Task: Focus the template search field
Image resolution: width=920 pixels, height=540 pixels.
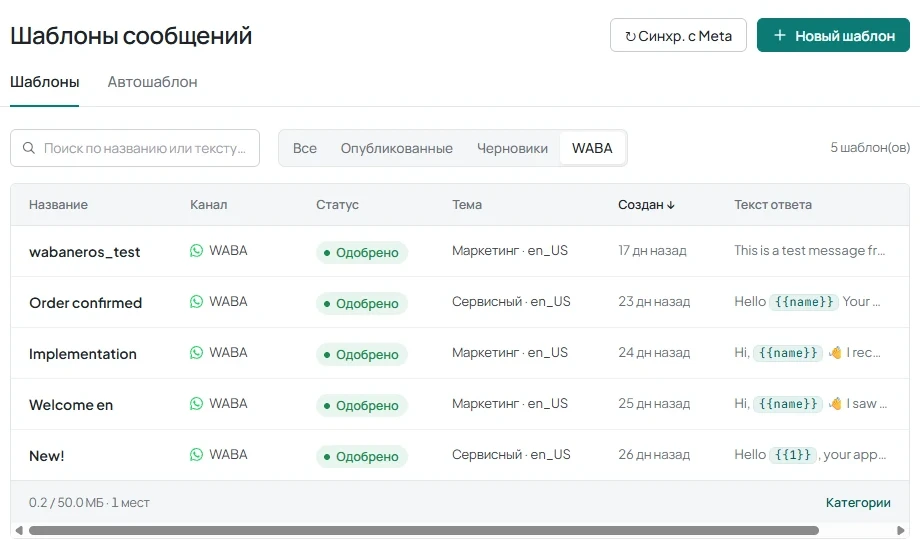Action: (135, 148)
